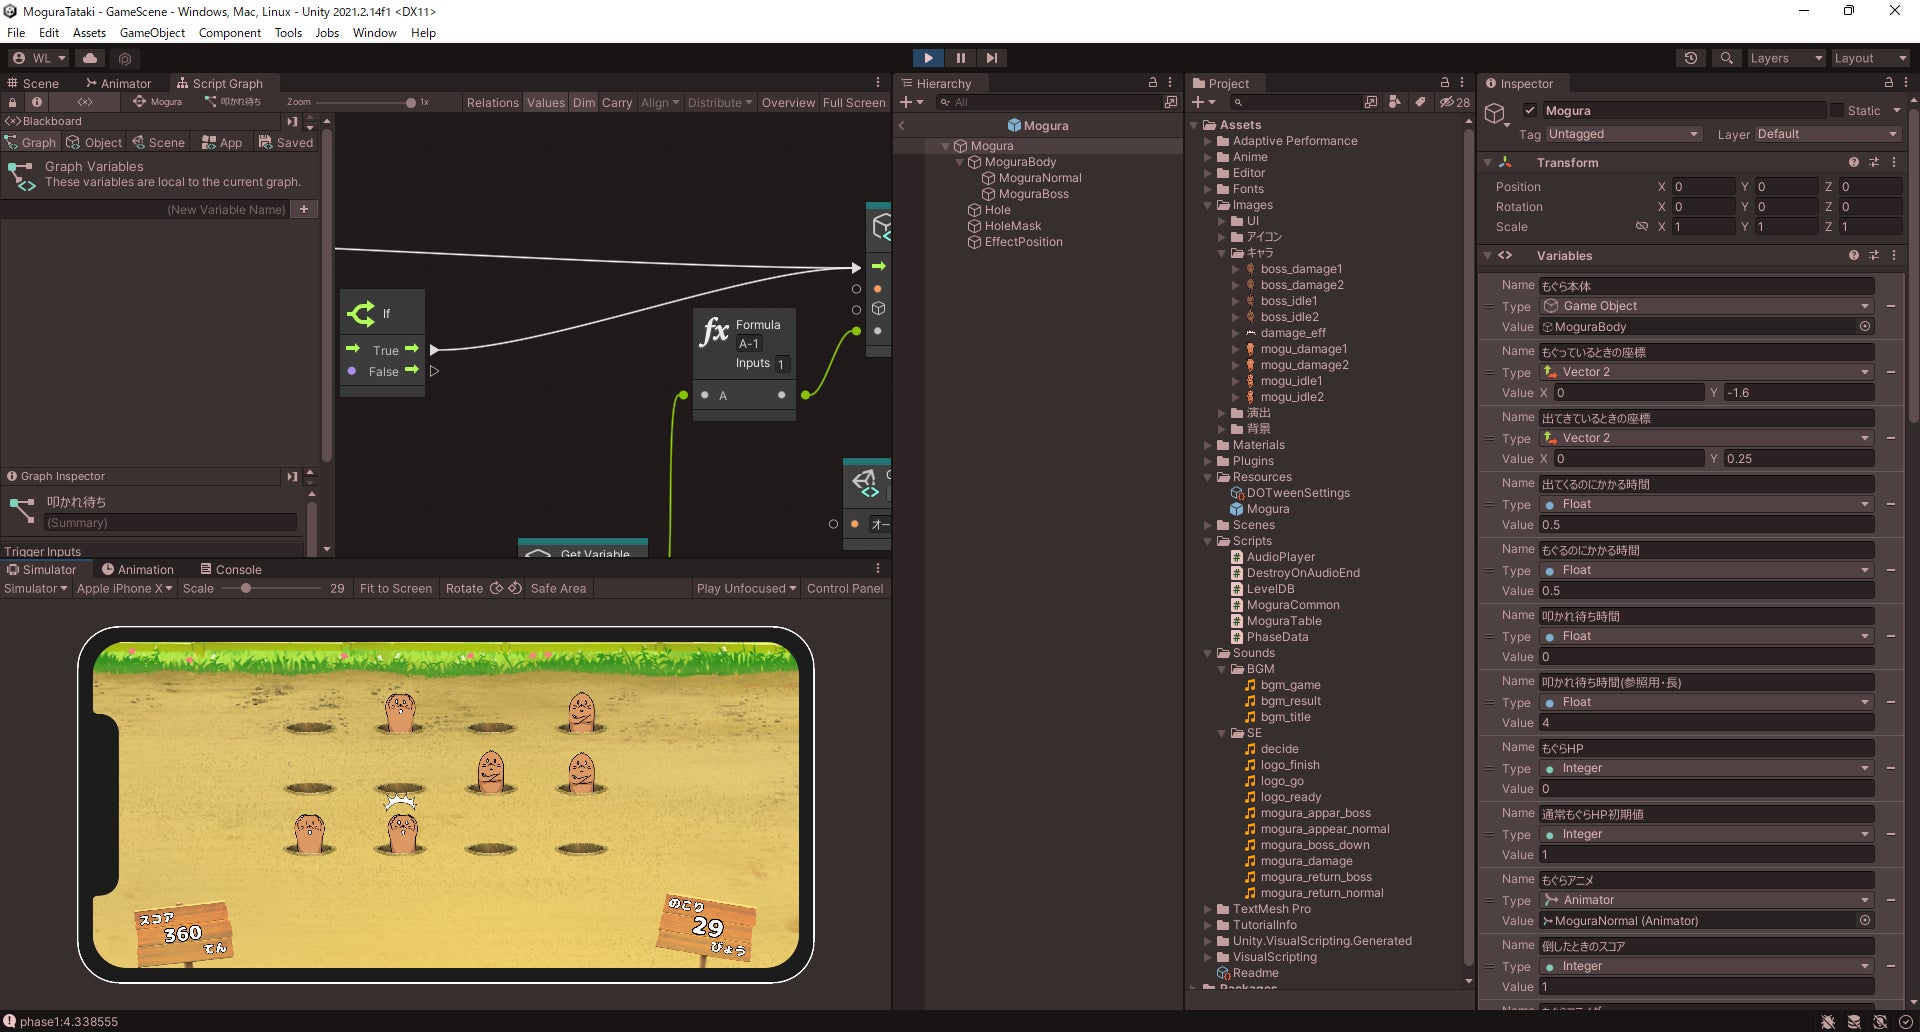Switch to the Animator tab
This screenshot has height=1032, width=1920.
(x=118, y=83)
